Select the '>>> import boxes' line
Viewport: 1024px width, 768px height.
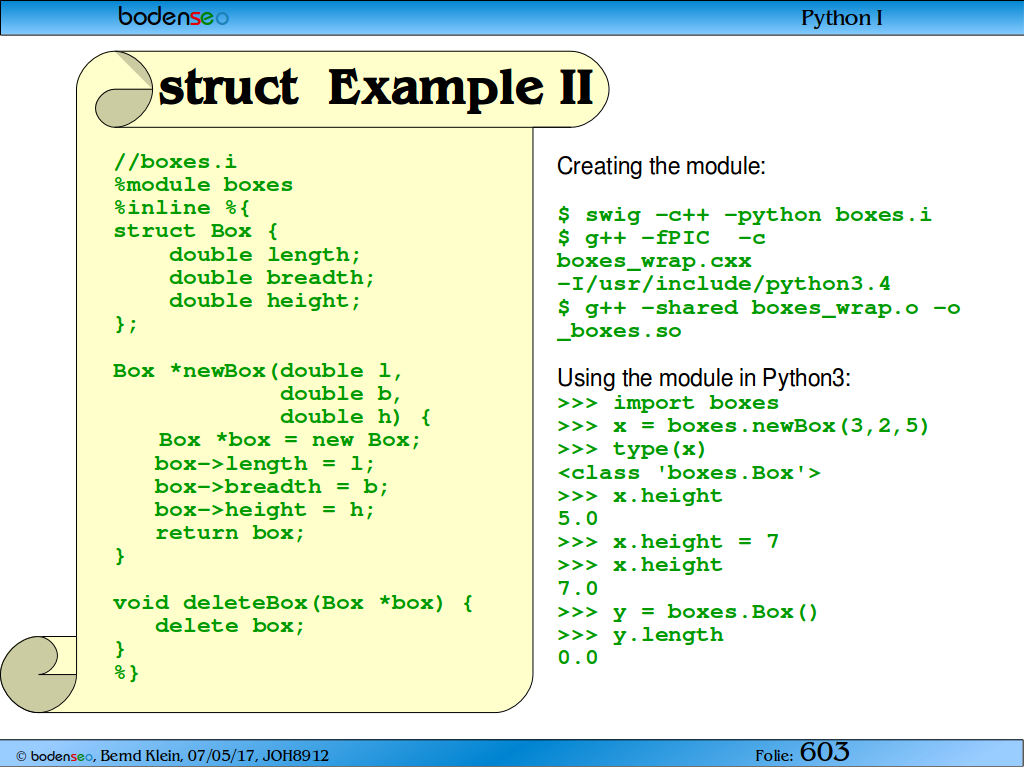669,402
